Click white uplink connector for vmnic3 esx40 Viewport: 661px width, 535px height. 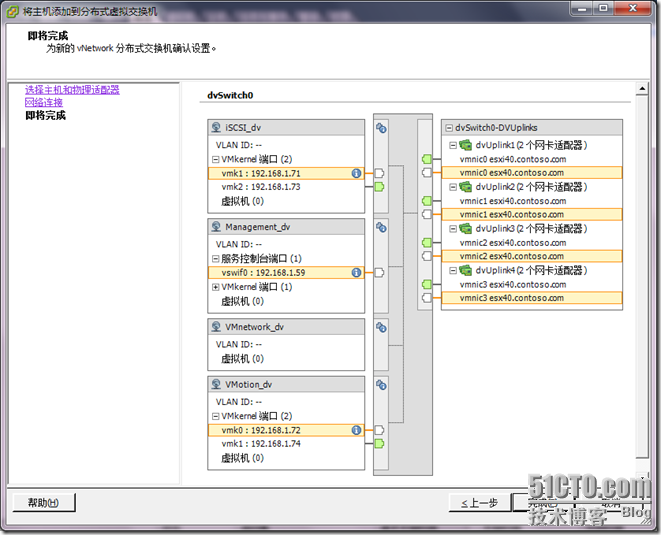click(x=427, y=298)
